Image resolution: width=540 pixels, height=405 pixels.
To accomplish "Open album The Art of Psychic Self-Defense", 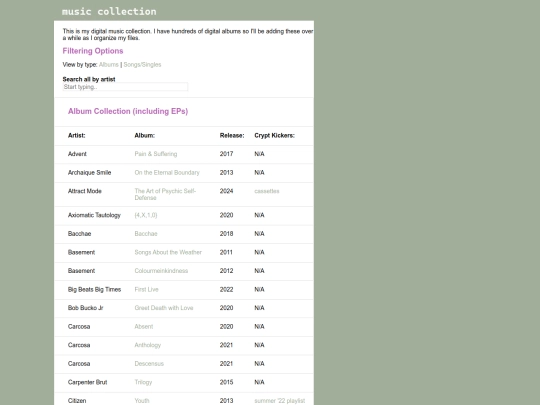I will coord(165,194).
